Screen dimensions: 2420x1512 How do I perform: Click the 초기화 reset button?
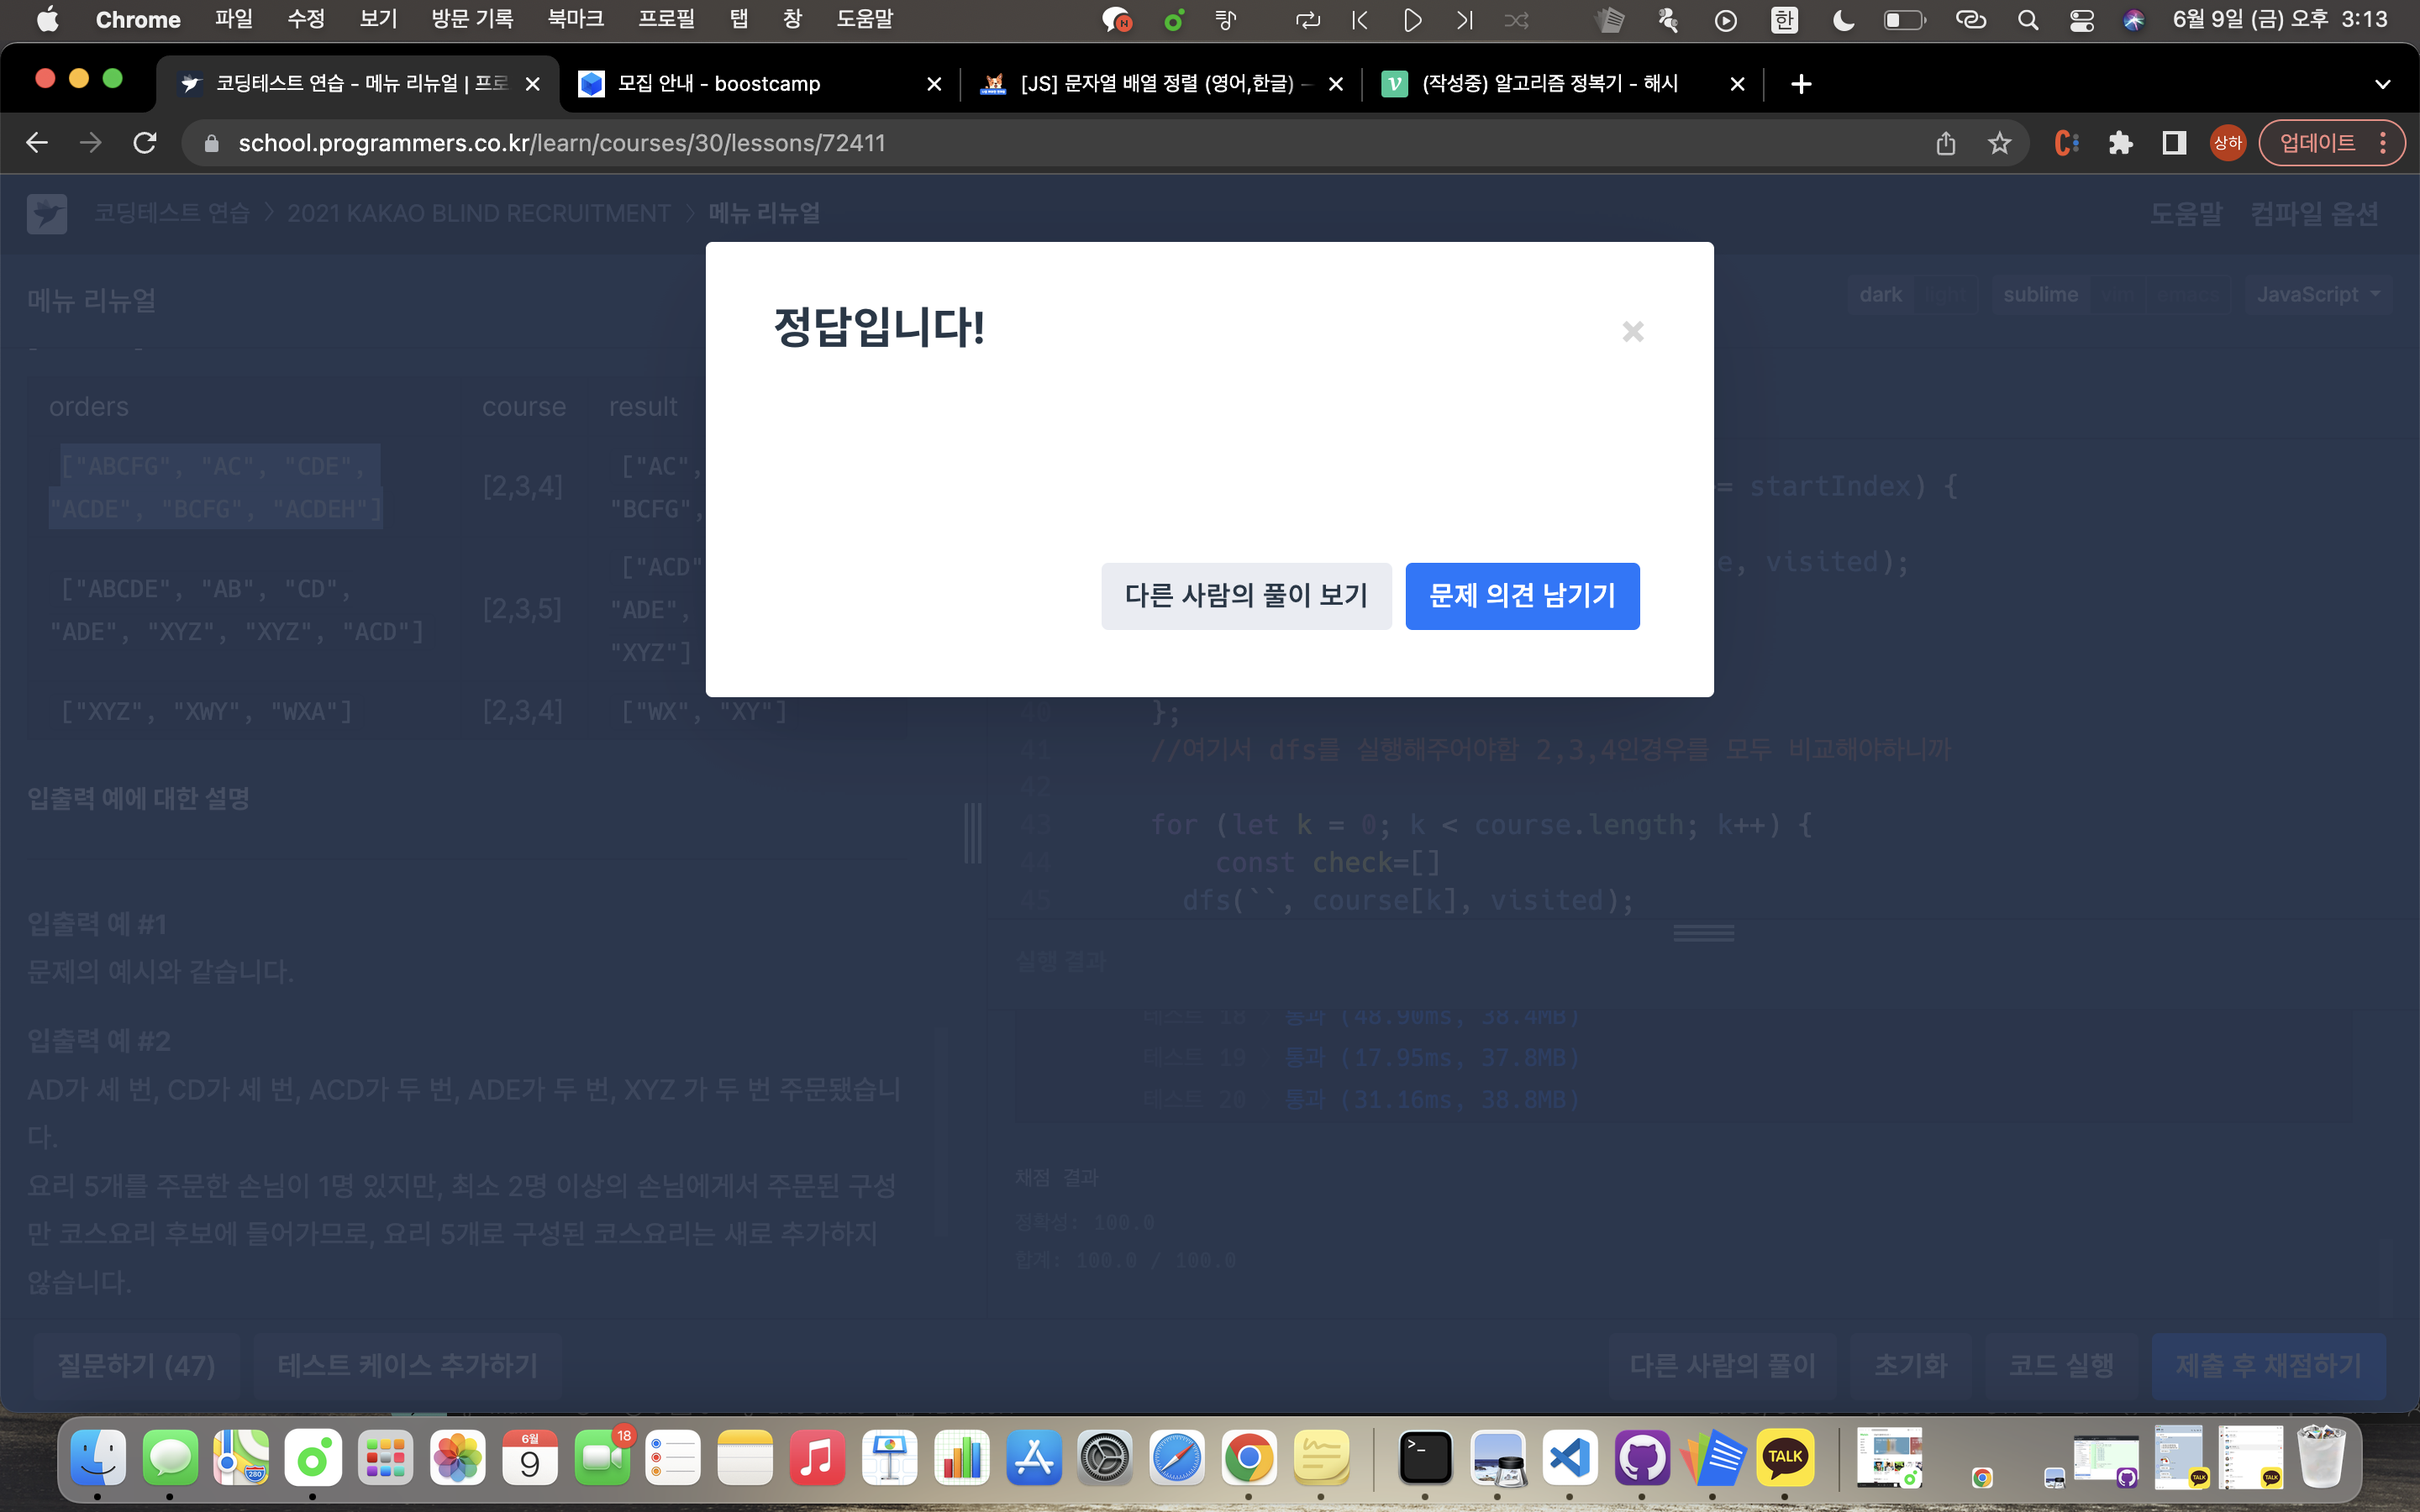[1910, 1365]
